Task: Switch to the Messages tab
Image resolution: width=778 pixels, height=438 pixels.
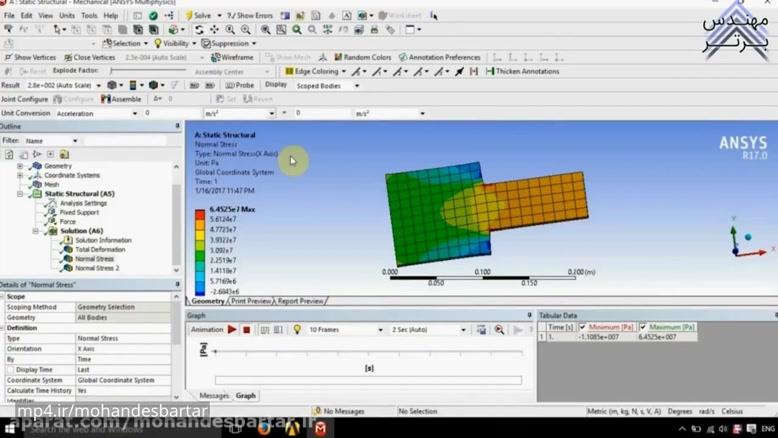Action: tap(214, 396)
